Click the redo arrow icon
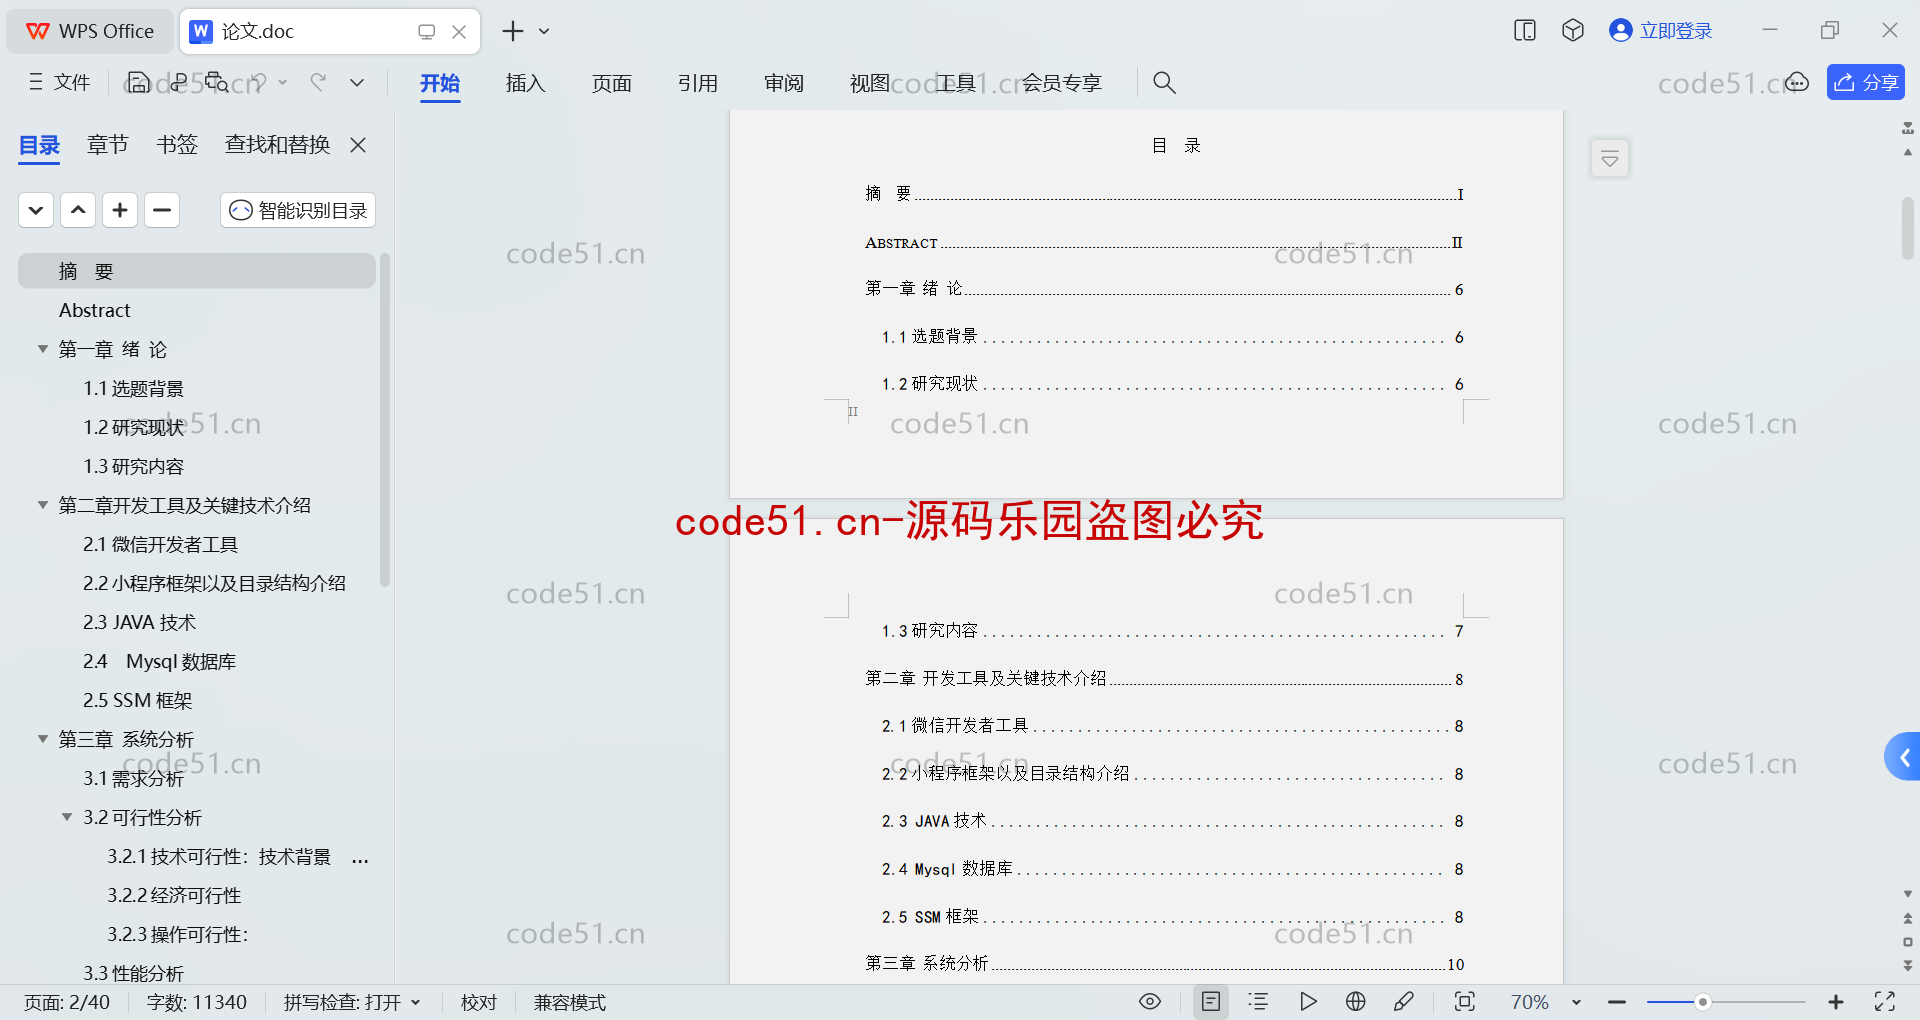 coord(319,83)
